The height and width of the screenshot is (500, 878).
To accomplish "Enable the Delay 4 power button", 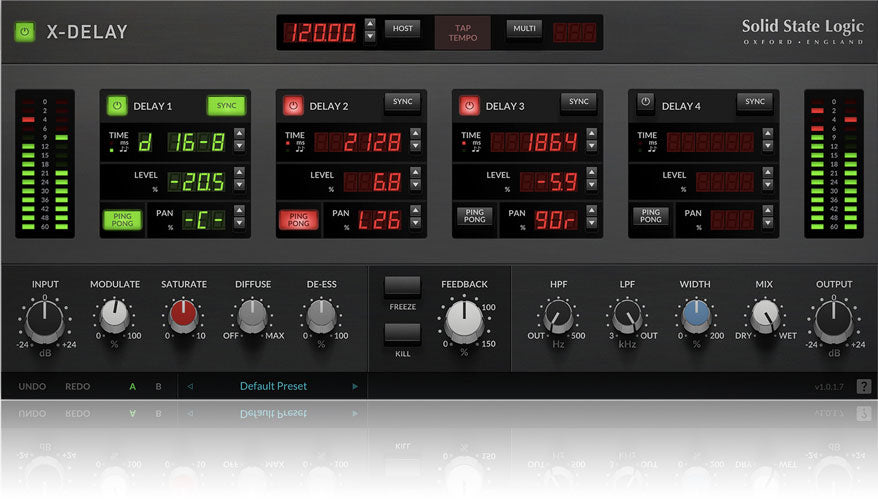I will pos(645,103).
